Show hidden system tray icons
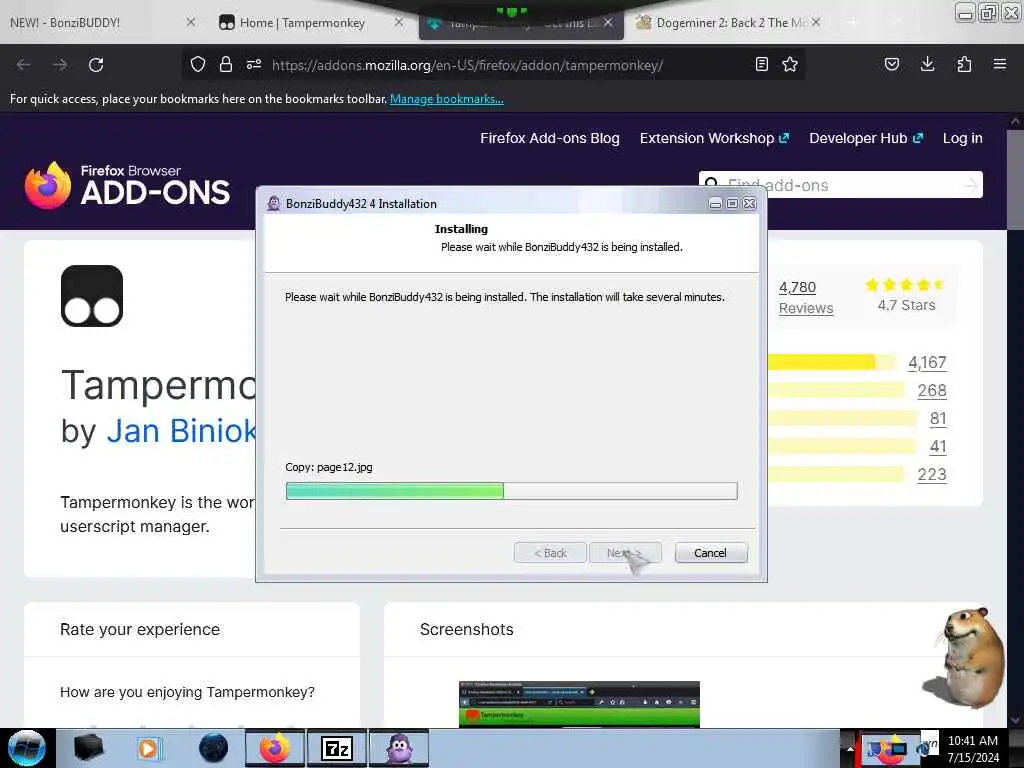Screen dimensions: 1024x768 [850, 749]
